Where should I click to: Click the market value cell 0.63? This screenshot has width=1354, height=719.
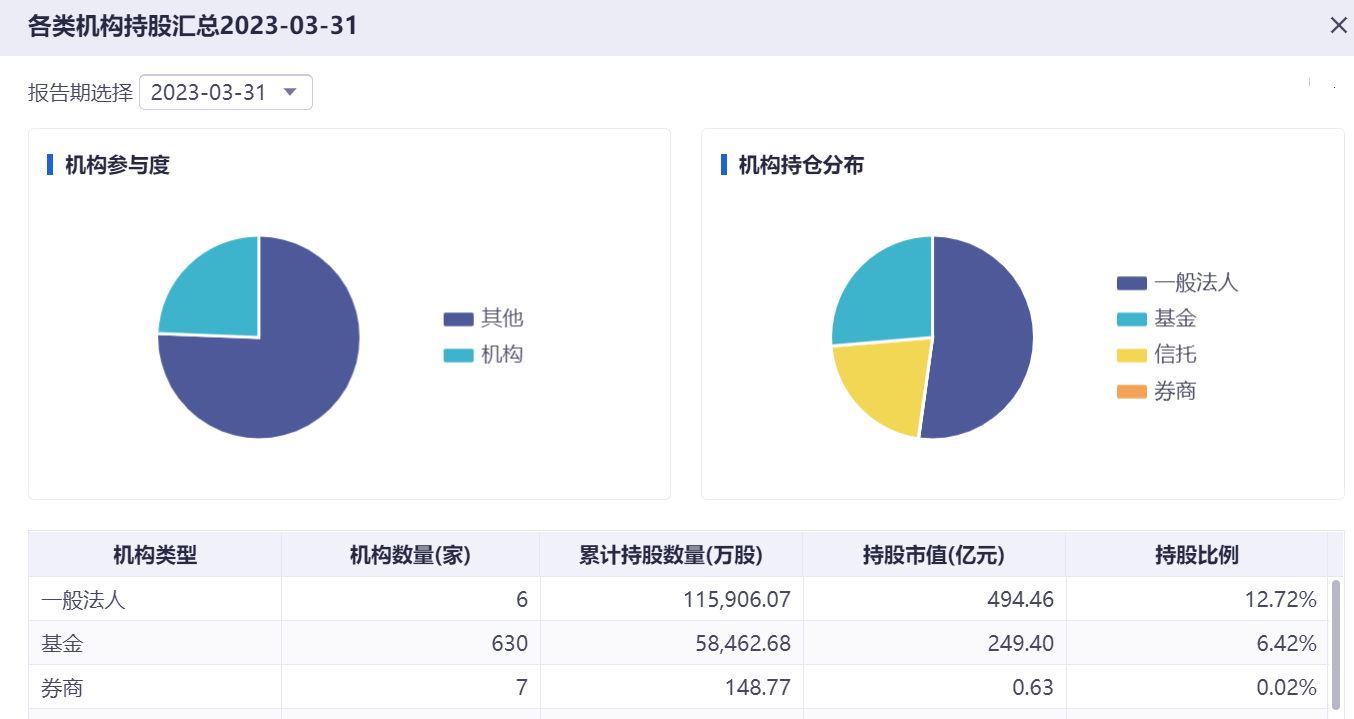pyautogui.click(x=1035, y=688)
